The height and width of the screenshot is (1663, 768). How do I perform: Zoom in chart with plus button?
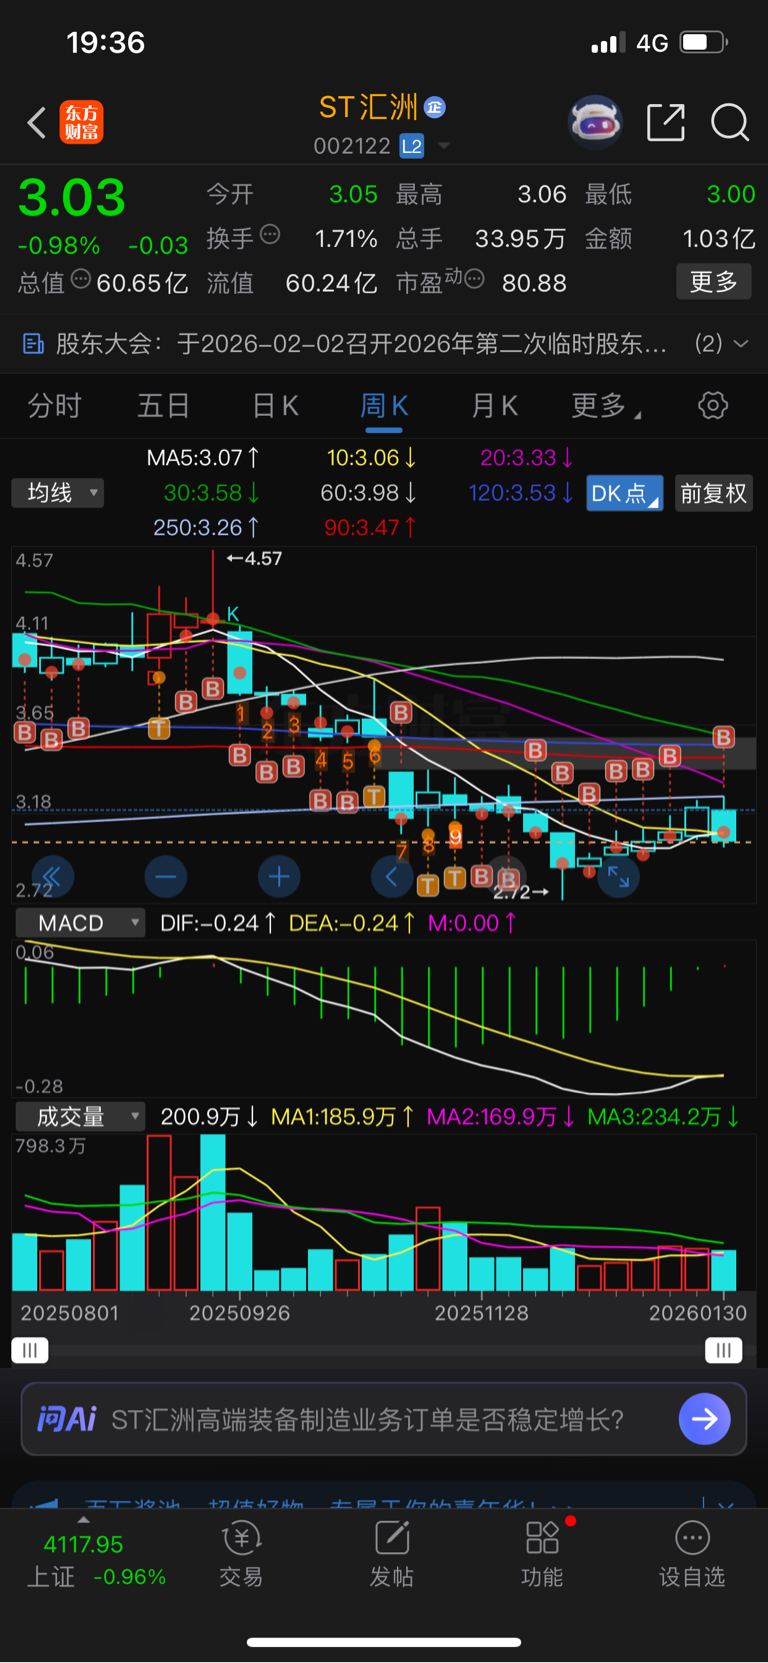[279, 878]
